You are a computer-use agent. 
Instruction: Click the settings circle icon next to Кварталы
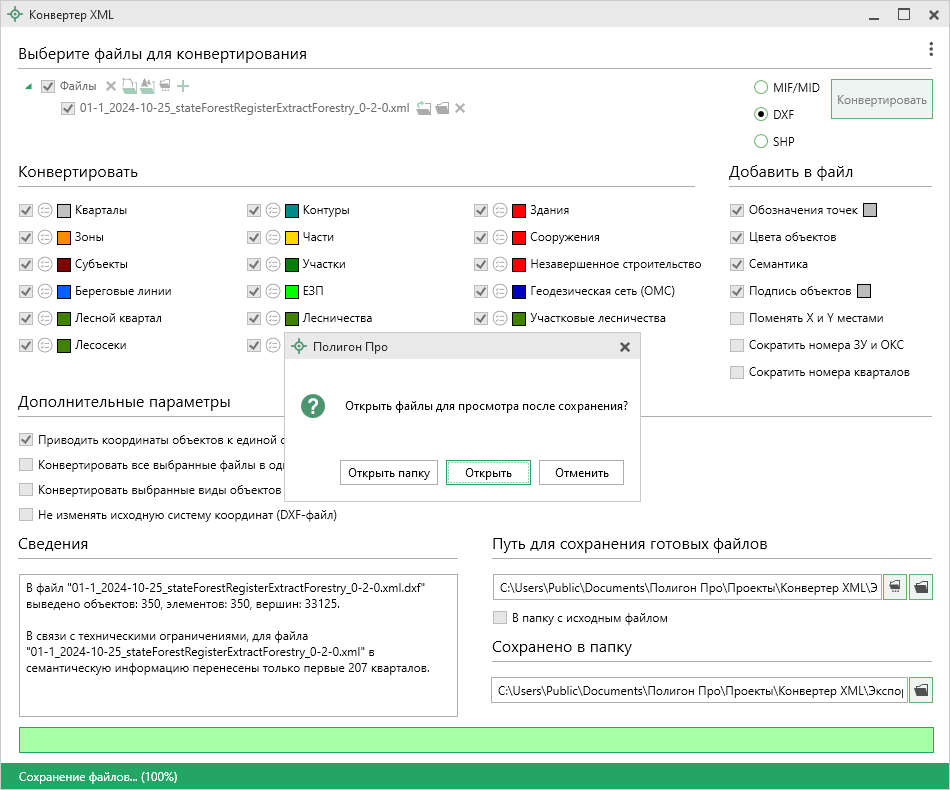[x=45, y=211]
